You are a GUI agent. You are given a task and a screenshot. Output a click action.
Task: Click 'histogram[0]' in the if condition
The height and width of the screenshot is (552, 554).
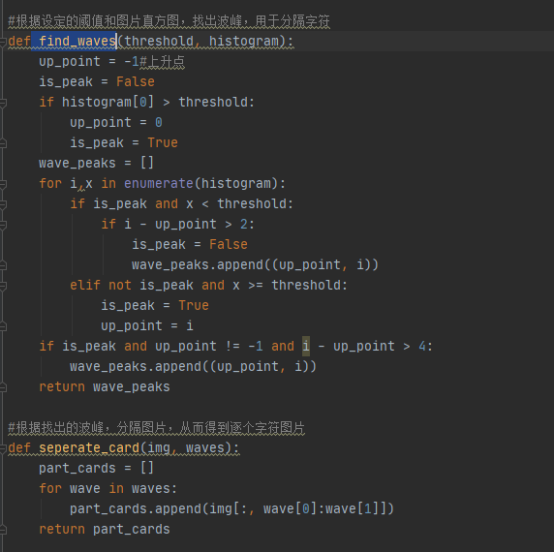point(108,102)
